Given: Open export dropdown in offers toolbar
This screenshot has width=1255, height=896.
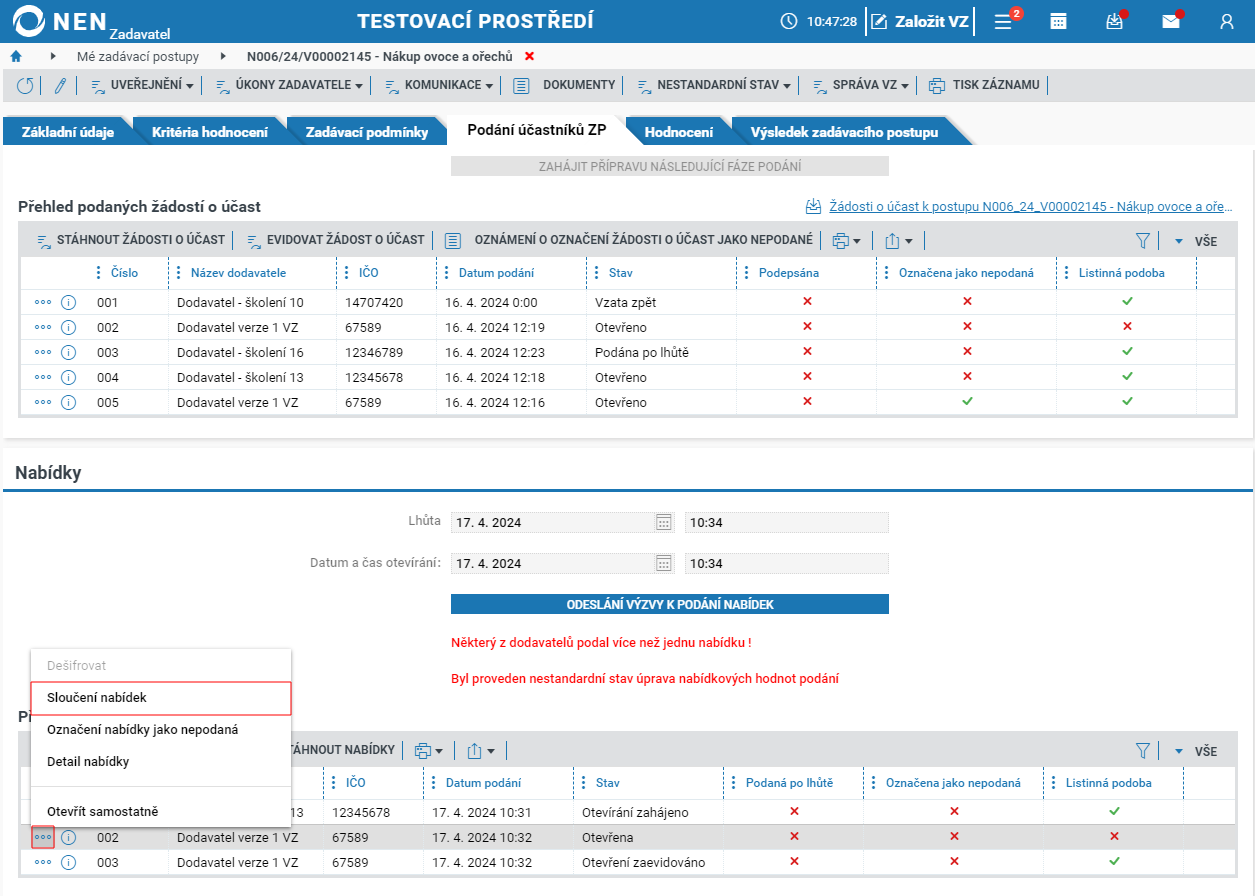Looking at the screenshot, I should click(x=481, y=751).
